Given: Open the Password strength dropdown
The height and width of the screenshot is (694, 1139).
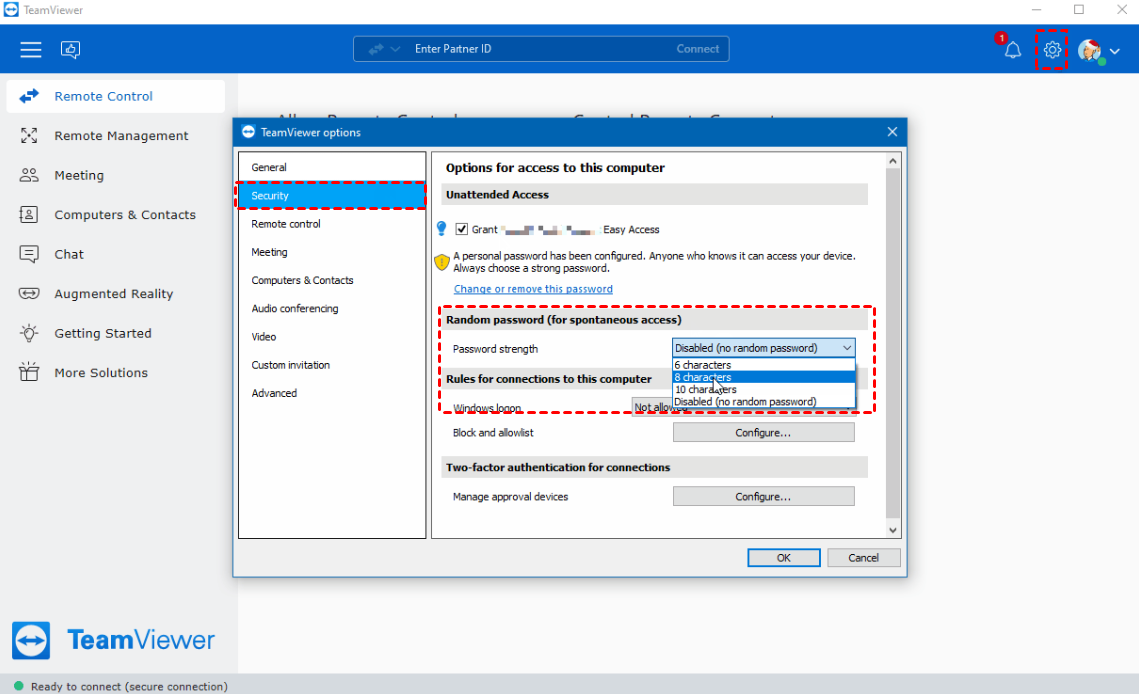Looking at the screenshot, I should [763, 348].
